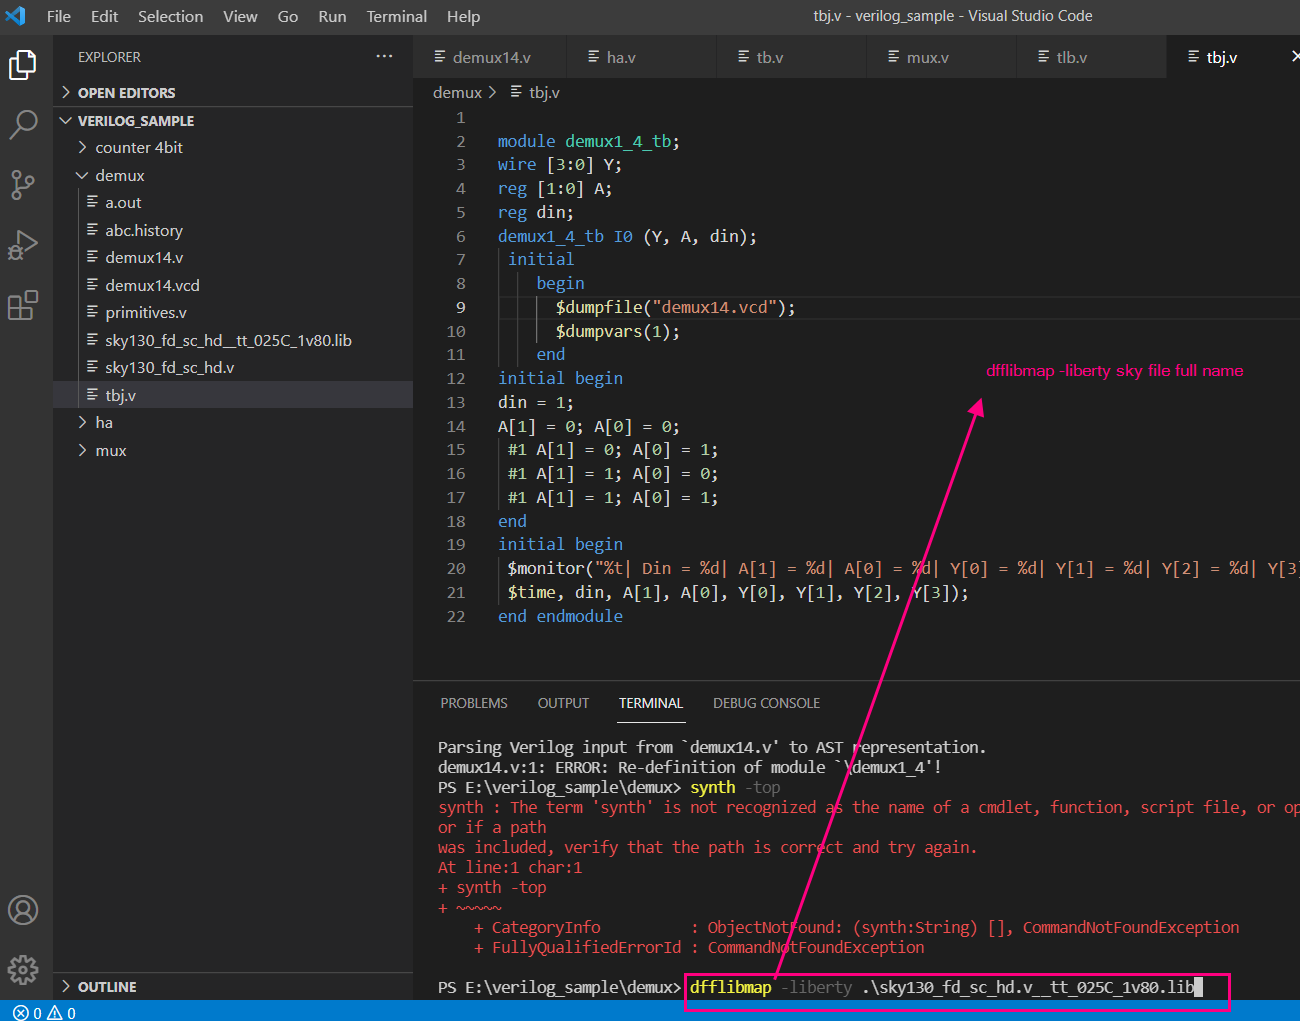Screen dimensions: 1300x1021
Task: Switch to the PROBLEMS panel tab
Action: [x=474, y=703]
